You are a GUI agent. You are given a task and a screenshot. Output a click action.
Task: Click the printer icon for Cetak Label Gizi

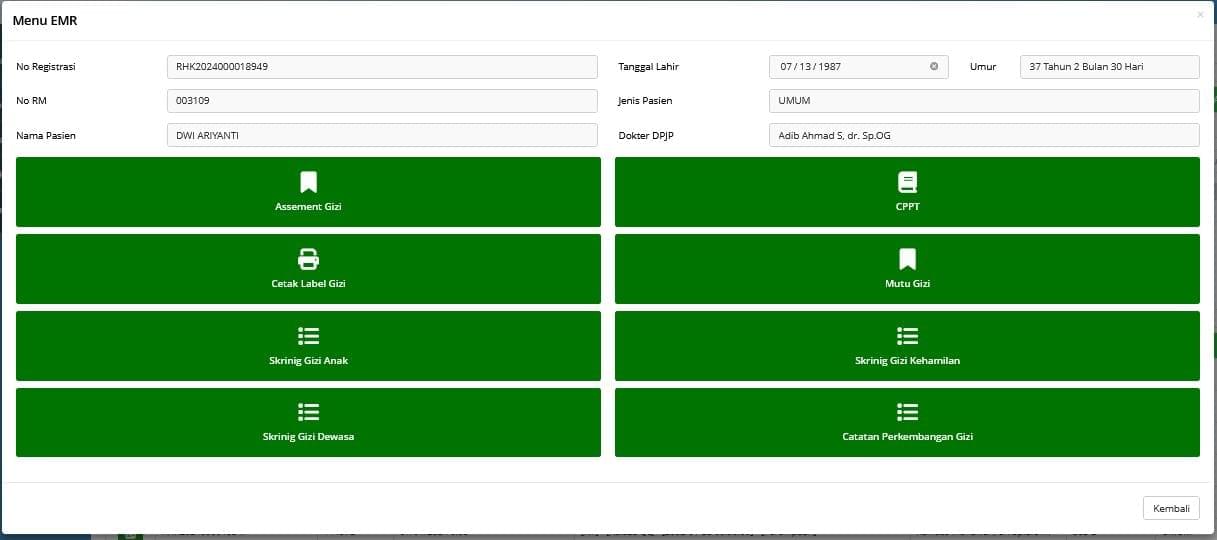point(308,259)
